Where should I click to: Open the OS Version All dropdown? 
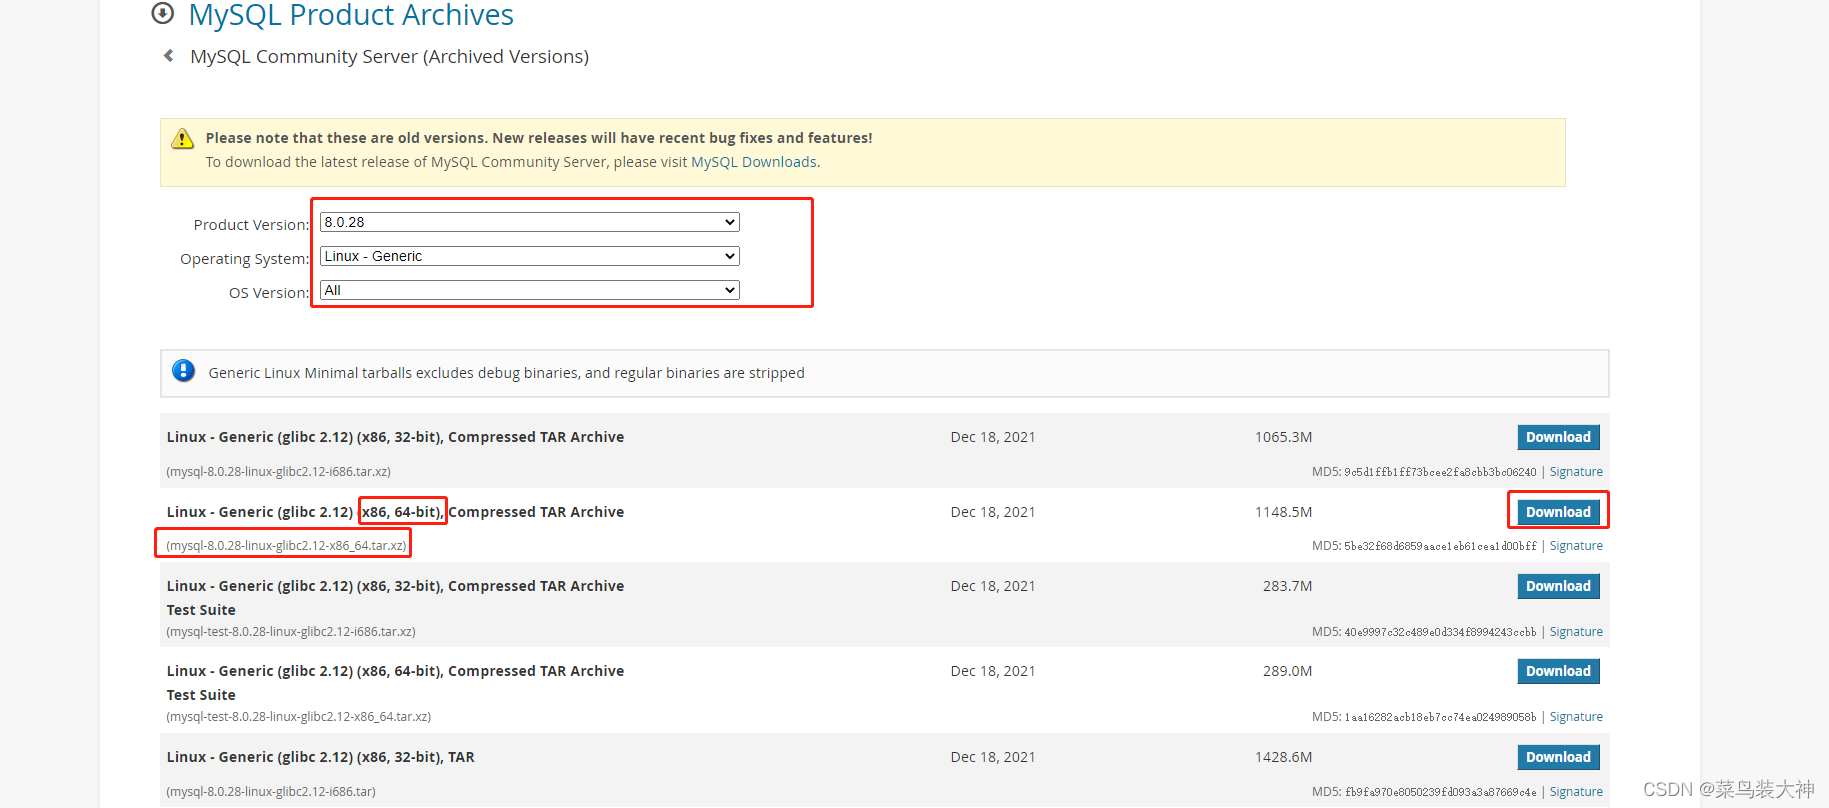click(529, 290)
